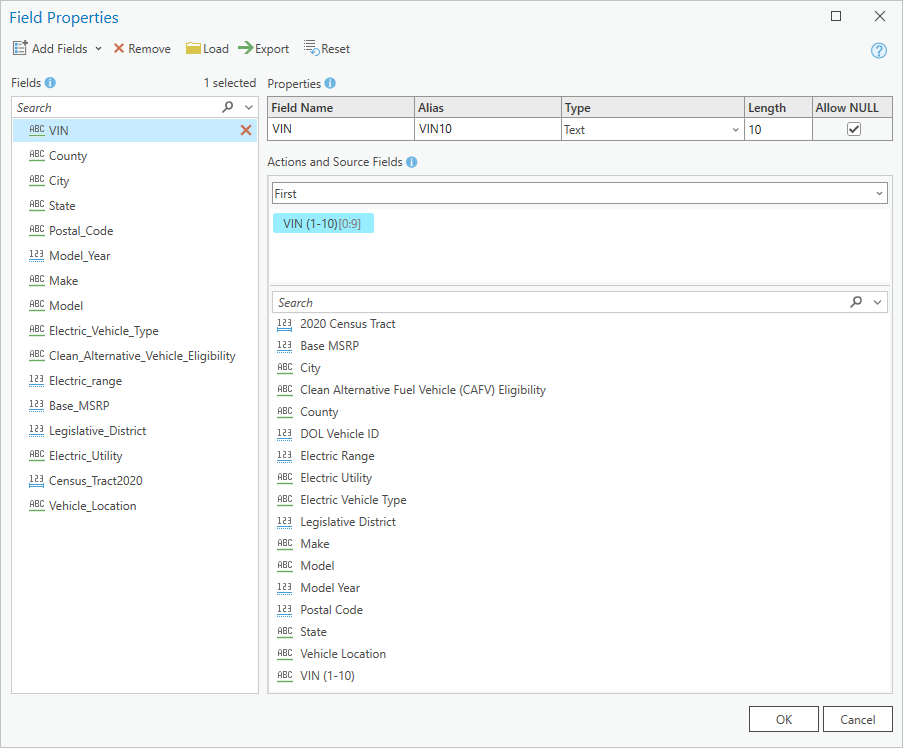903x748 pixels.
Task: Select Electric Vehicle Type in source list
Action: 354,499
